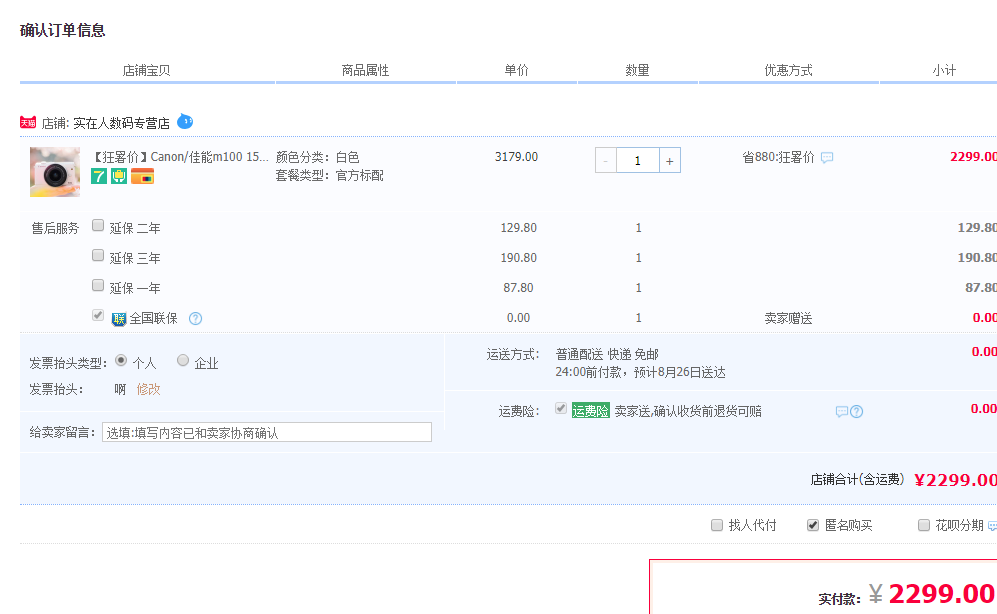The image size is (997, 614).
Task: Click 修改 to edit invoice title
Action: [148, 389]
